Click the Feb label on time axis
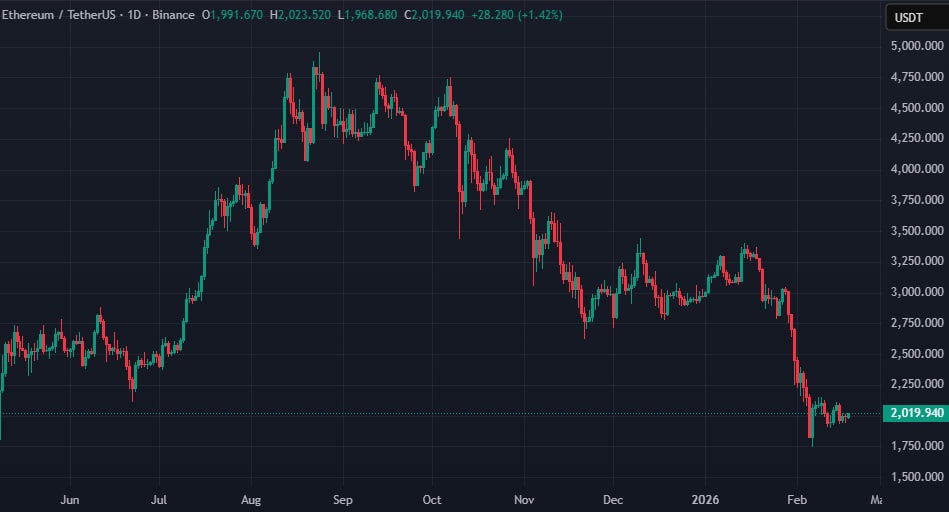Screen dimensions: 949x512 [x=796, y=500]
